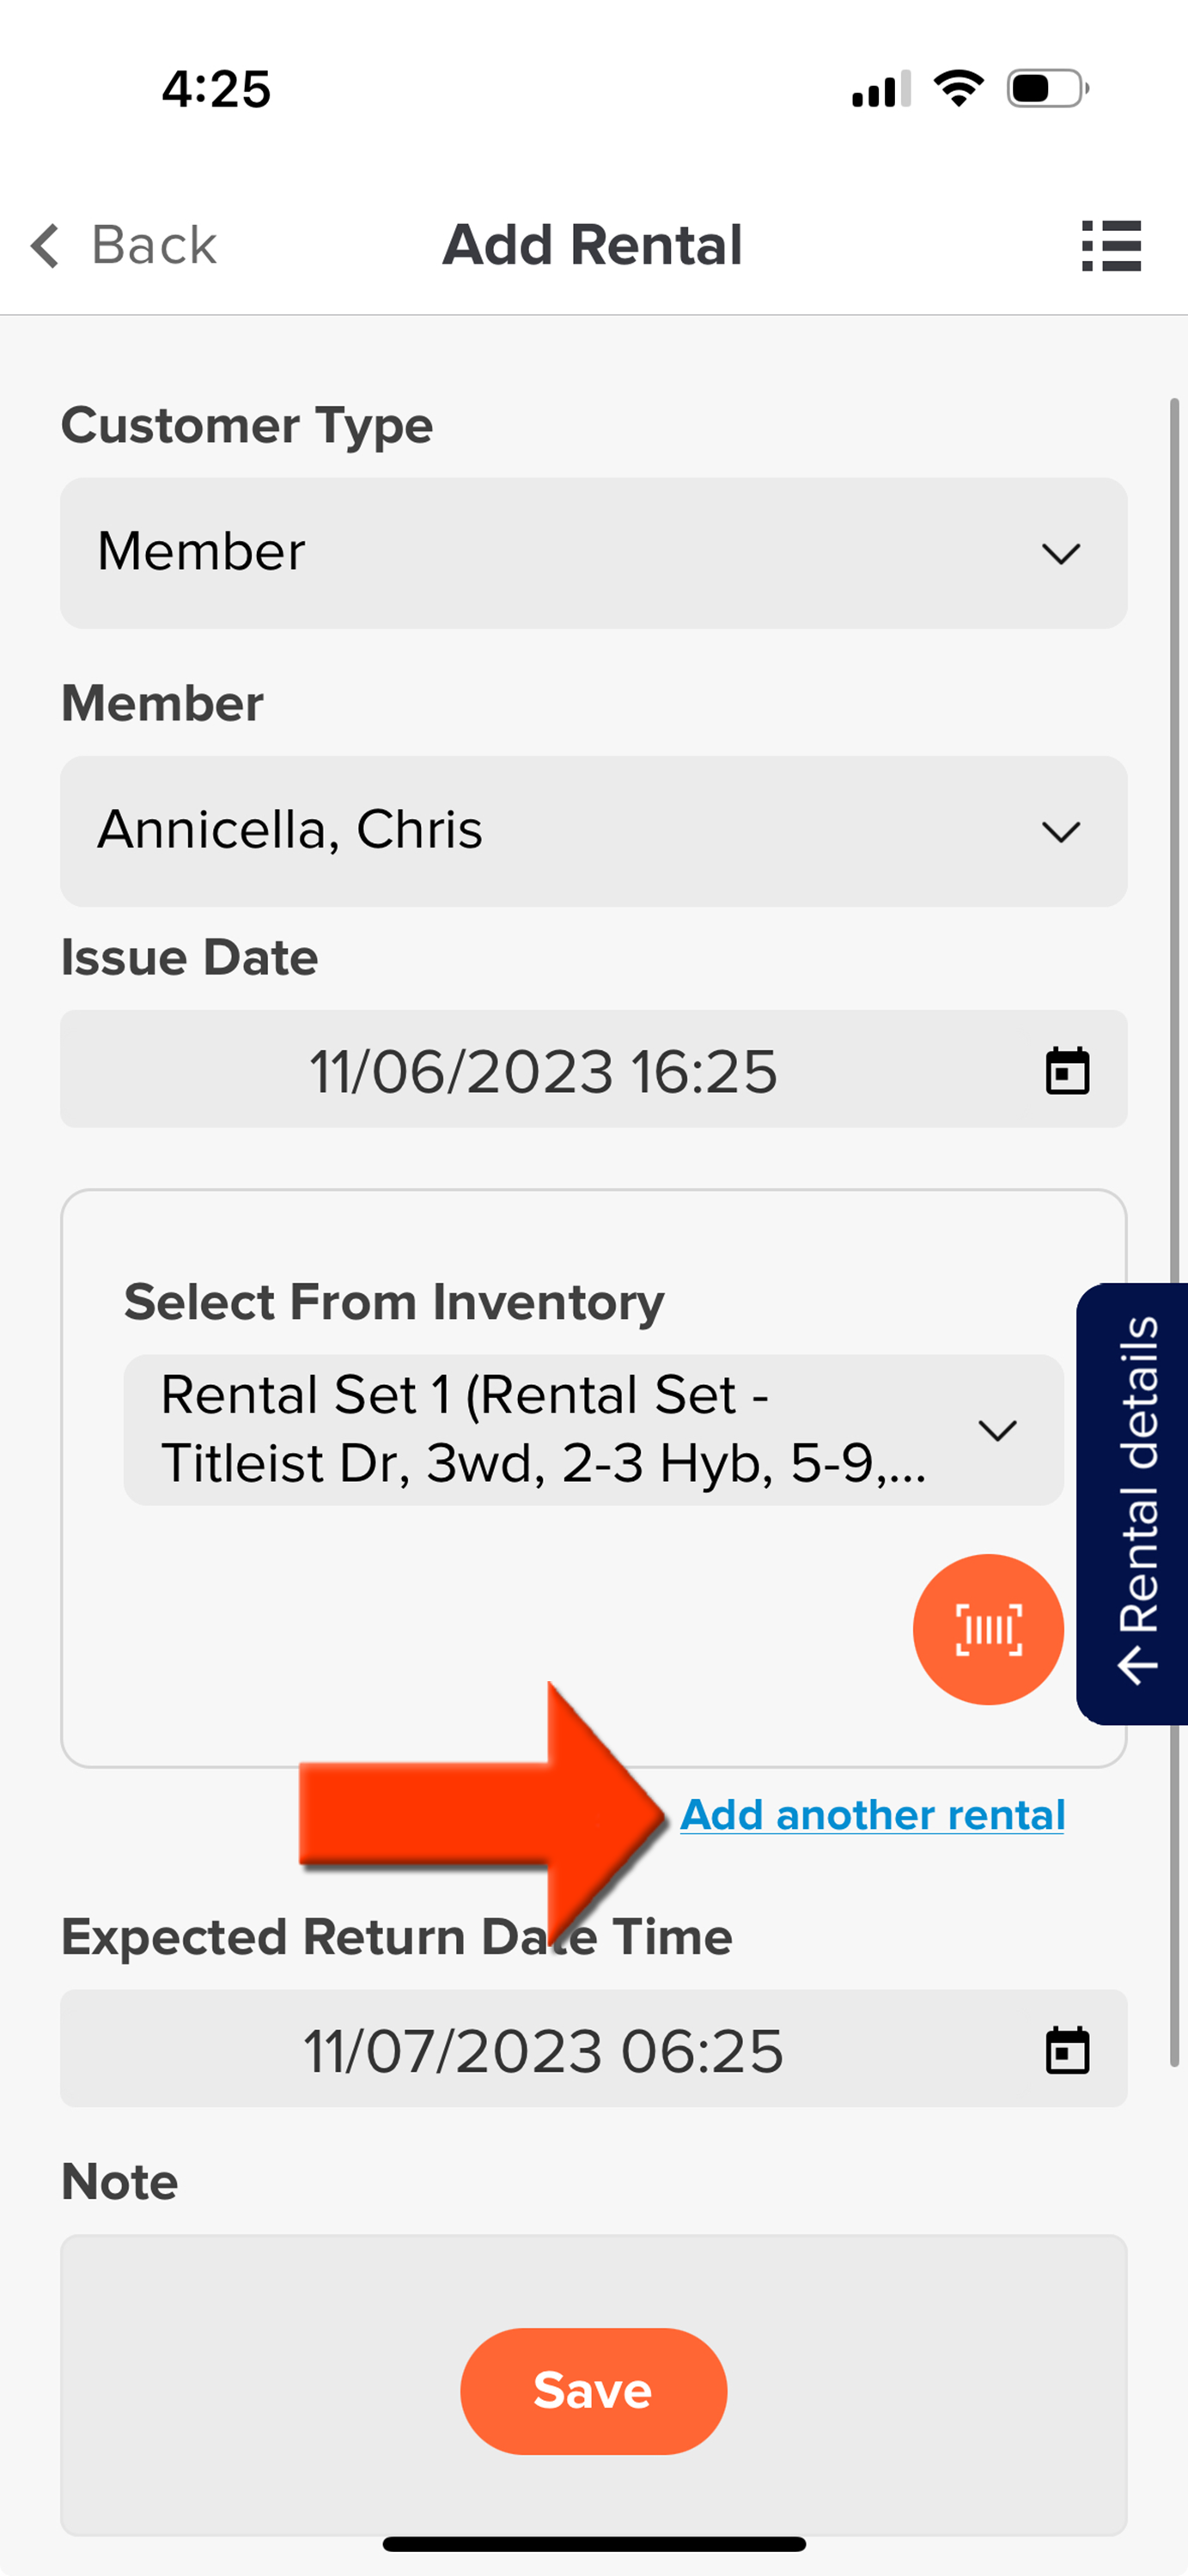Tap the Save button
Screen dimensions: 1188x2576
click(x=593, y=2391)
